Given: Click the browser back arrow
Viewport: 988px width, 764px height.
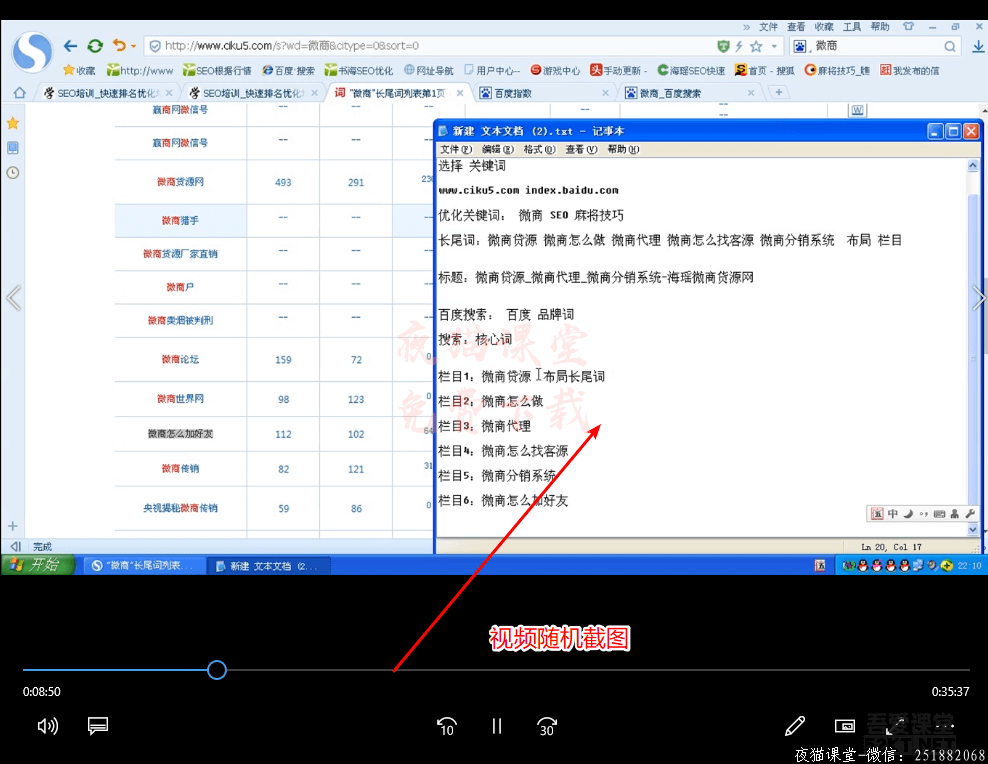Looking at the screenshot, I should pos(70,46).
